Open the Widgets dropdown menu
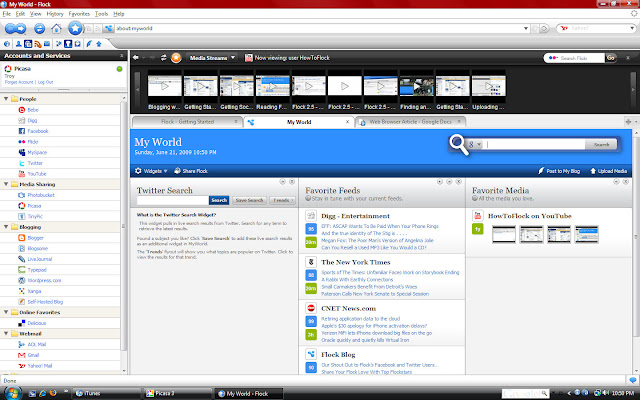Image resolution: width=640 pixels, height=400 pixels. click(151, 171)
